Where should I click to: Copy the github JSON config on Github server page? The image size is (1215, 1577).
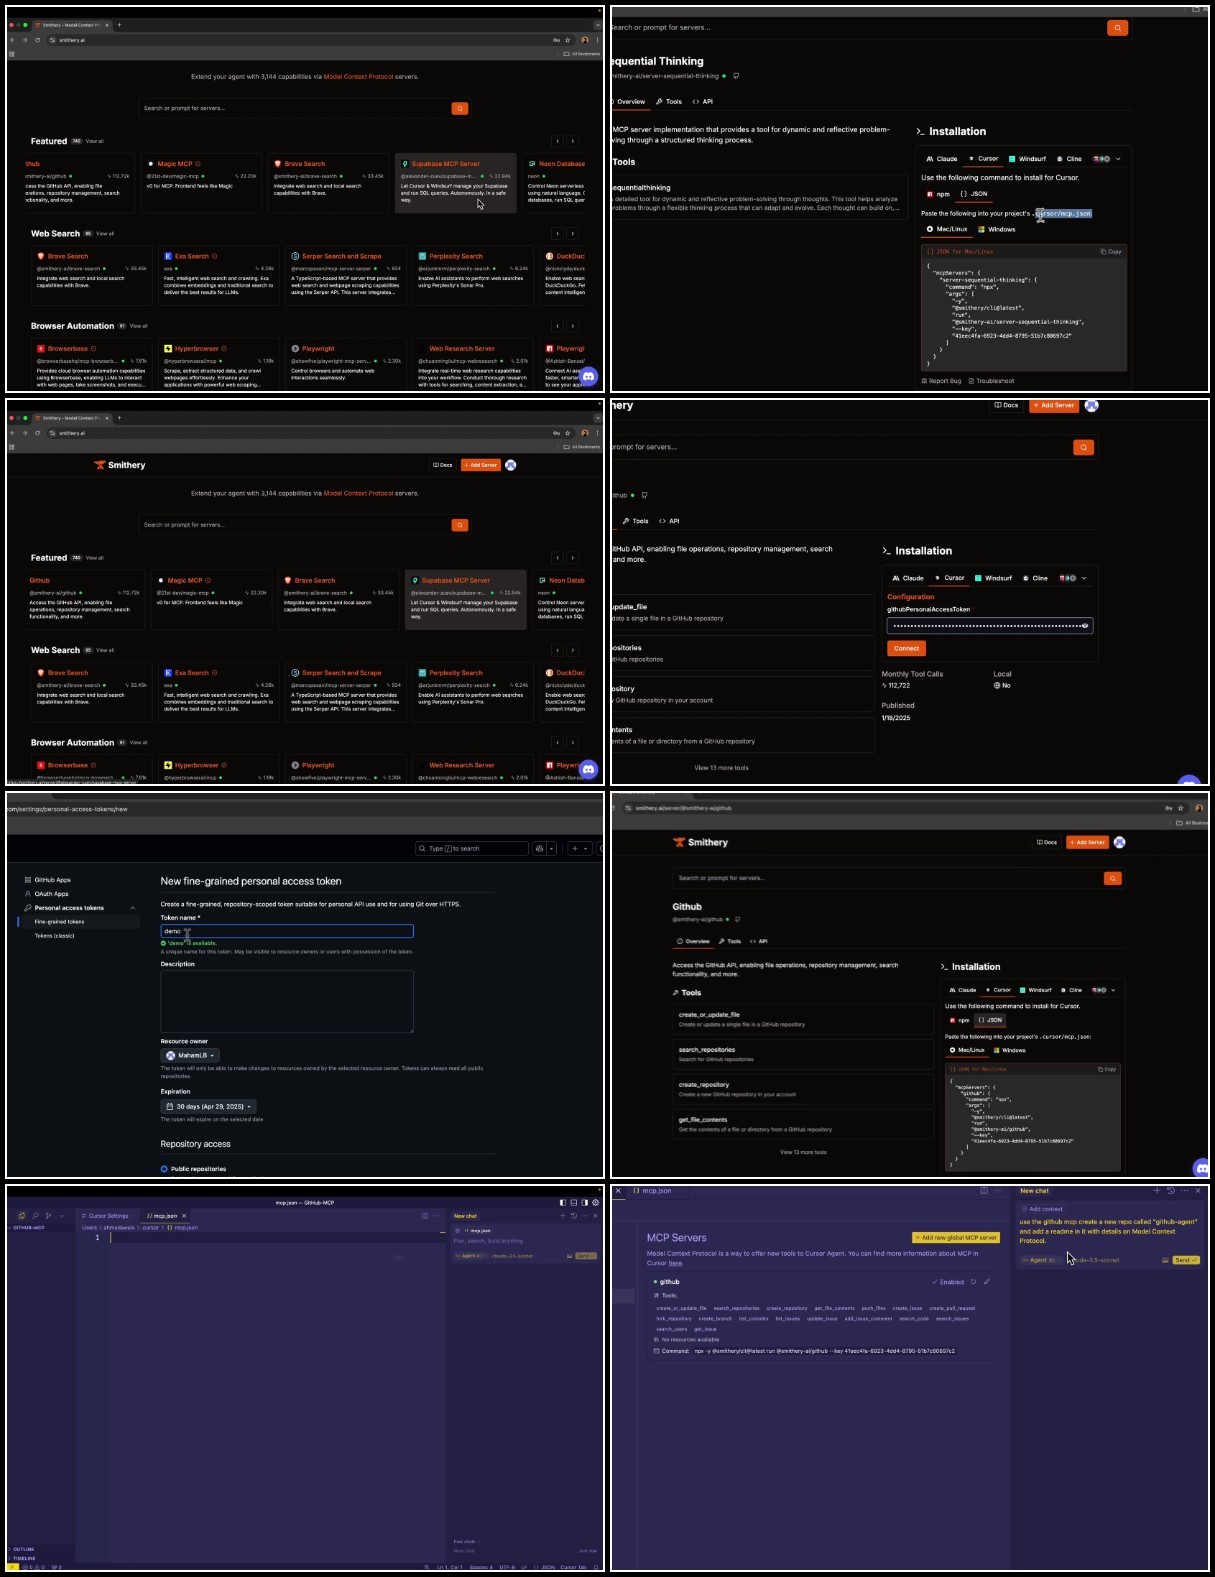1106,1069
